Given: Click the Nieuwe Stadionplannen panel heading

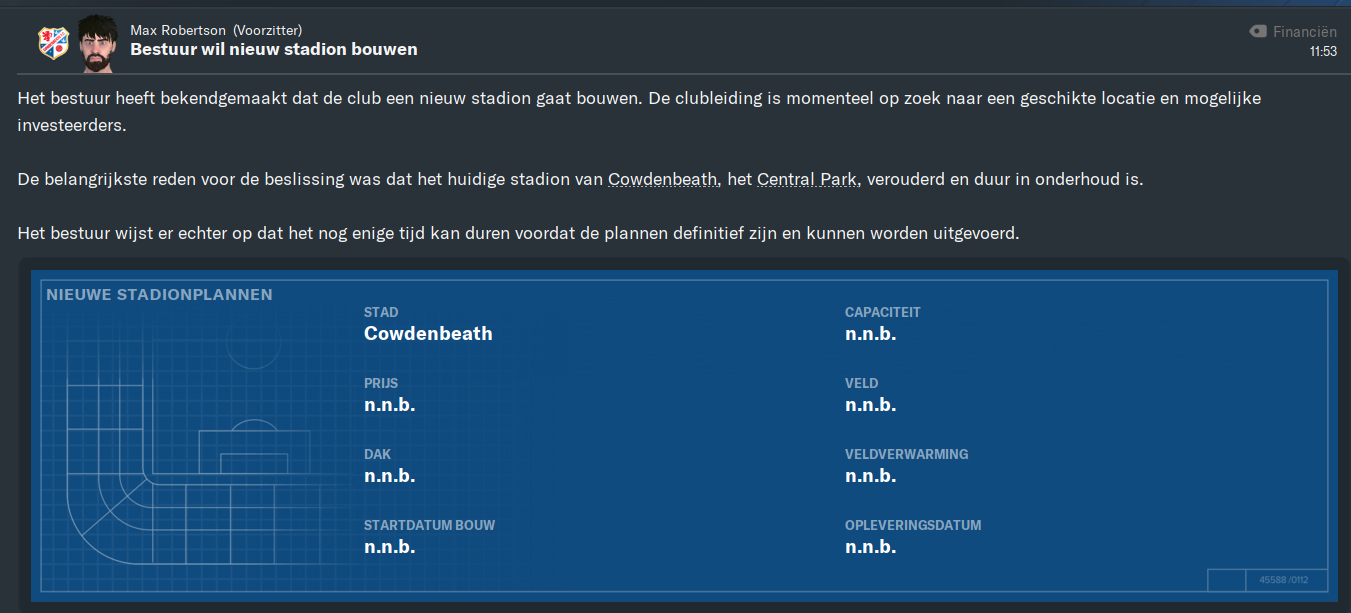Looking at the screenshot, I should [159, 295].
